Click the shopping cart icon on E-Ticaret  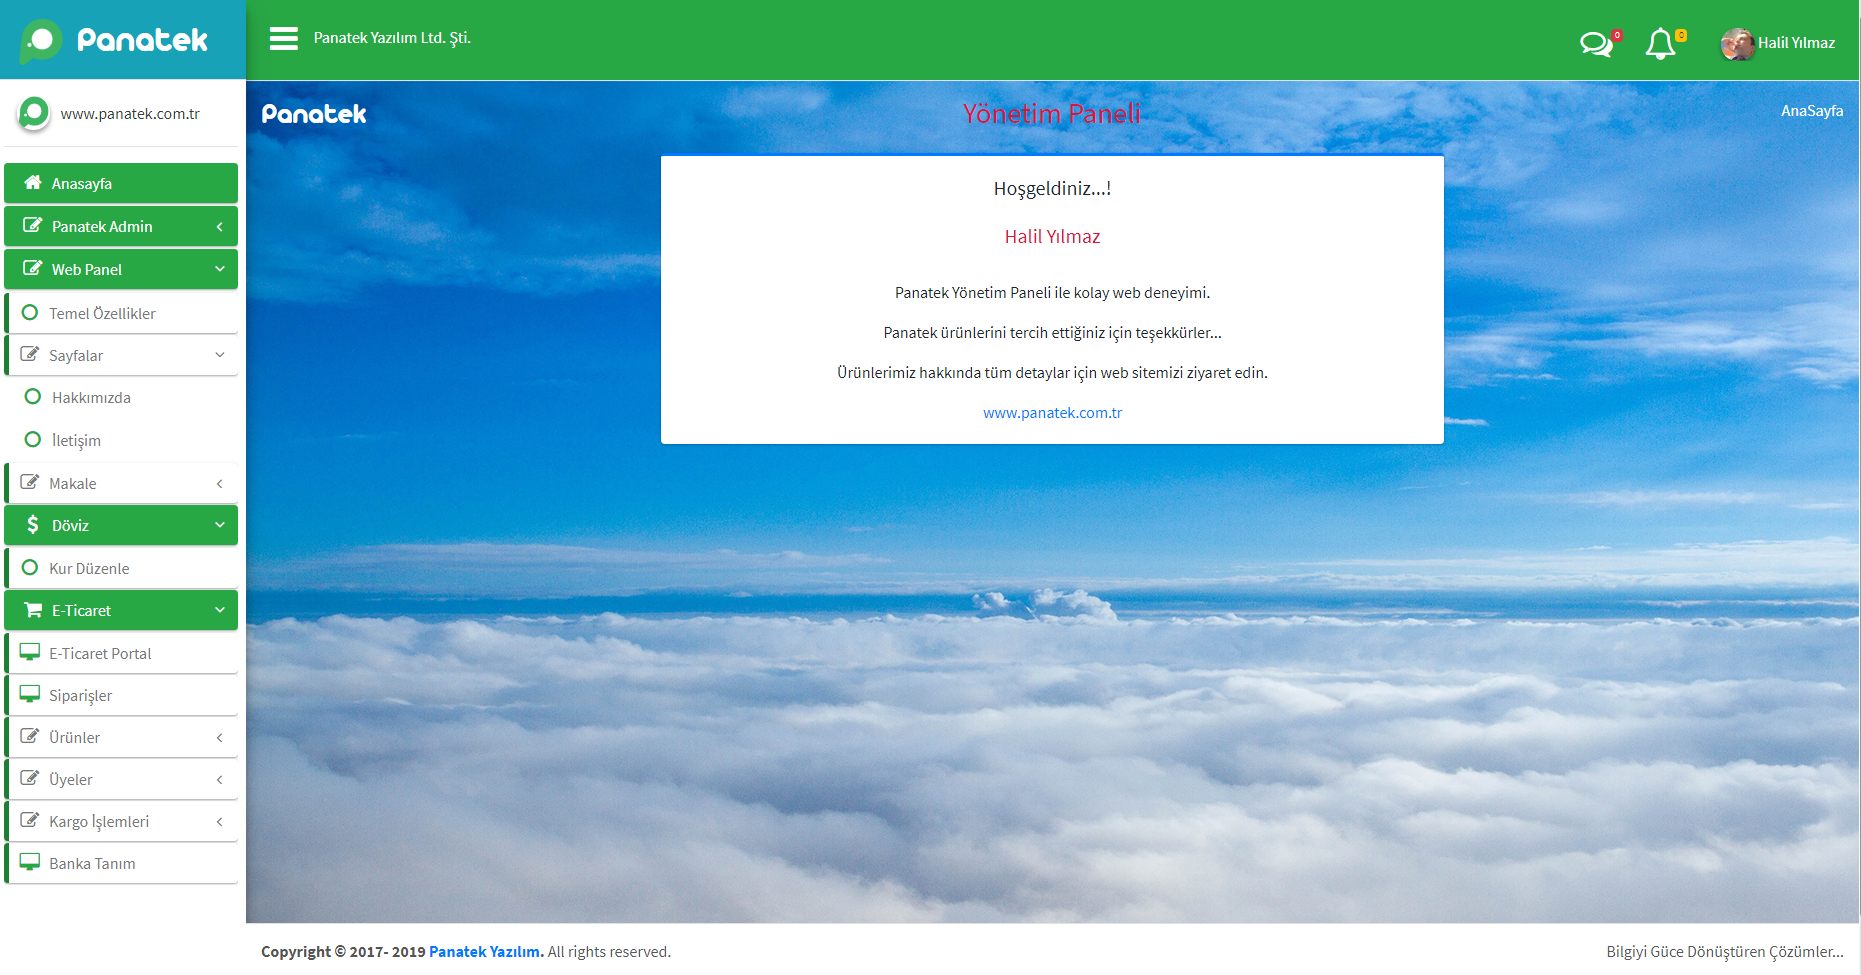pos(33,609)
